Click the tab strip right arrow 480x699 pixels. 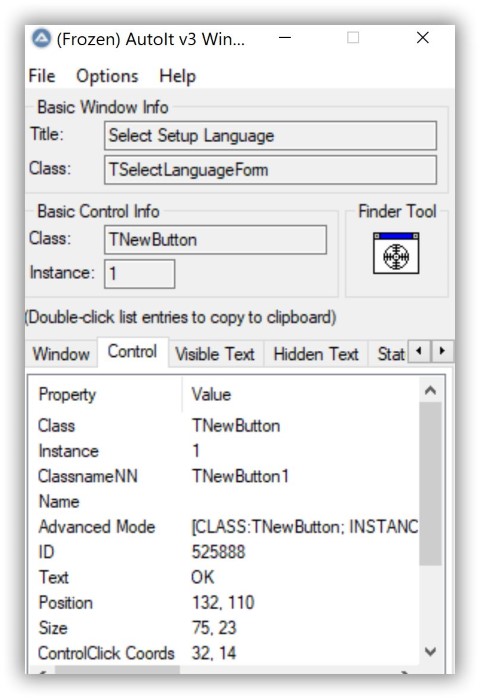click(x=442, y=351)
